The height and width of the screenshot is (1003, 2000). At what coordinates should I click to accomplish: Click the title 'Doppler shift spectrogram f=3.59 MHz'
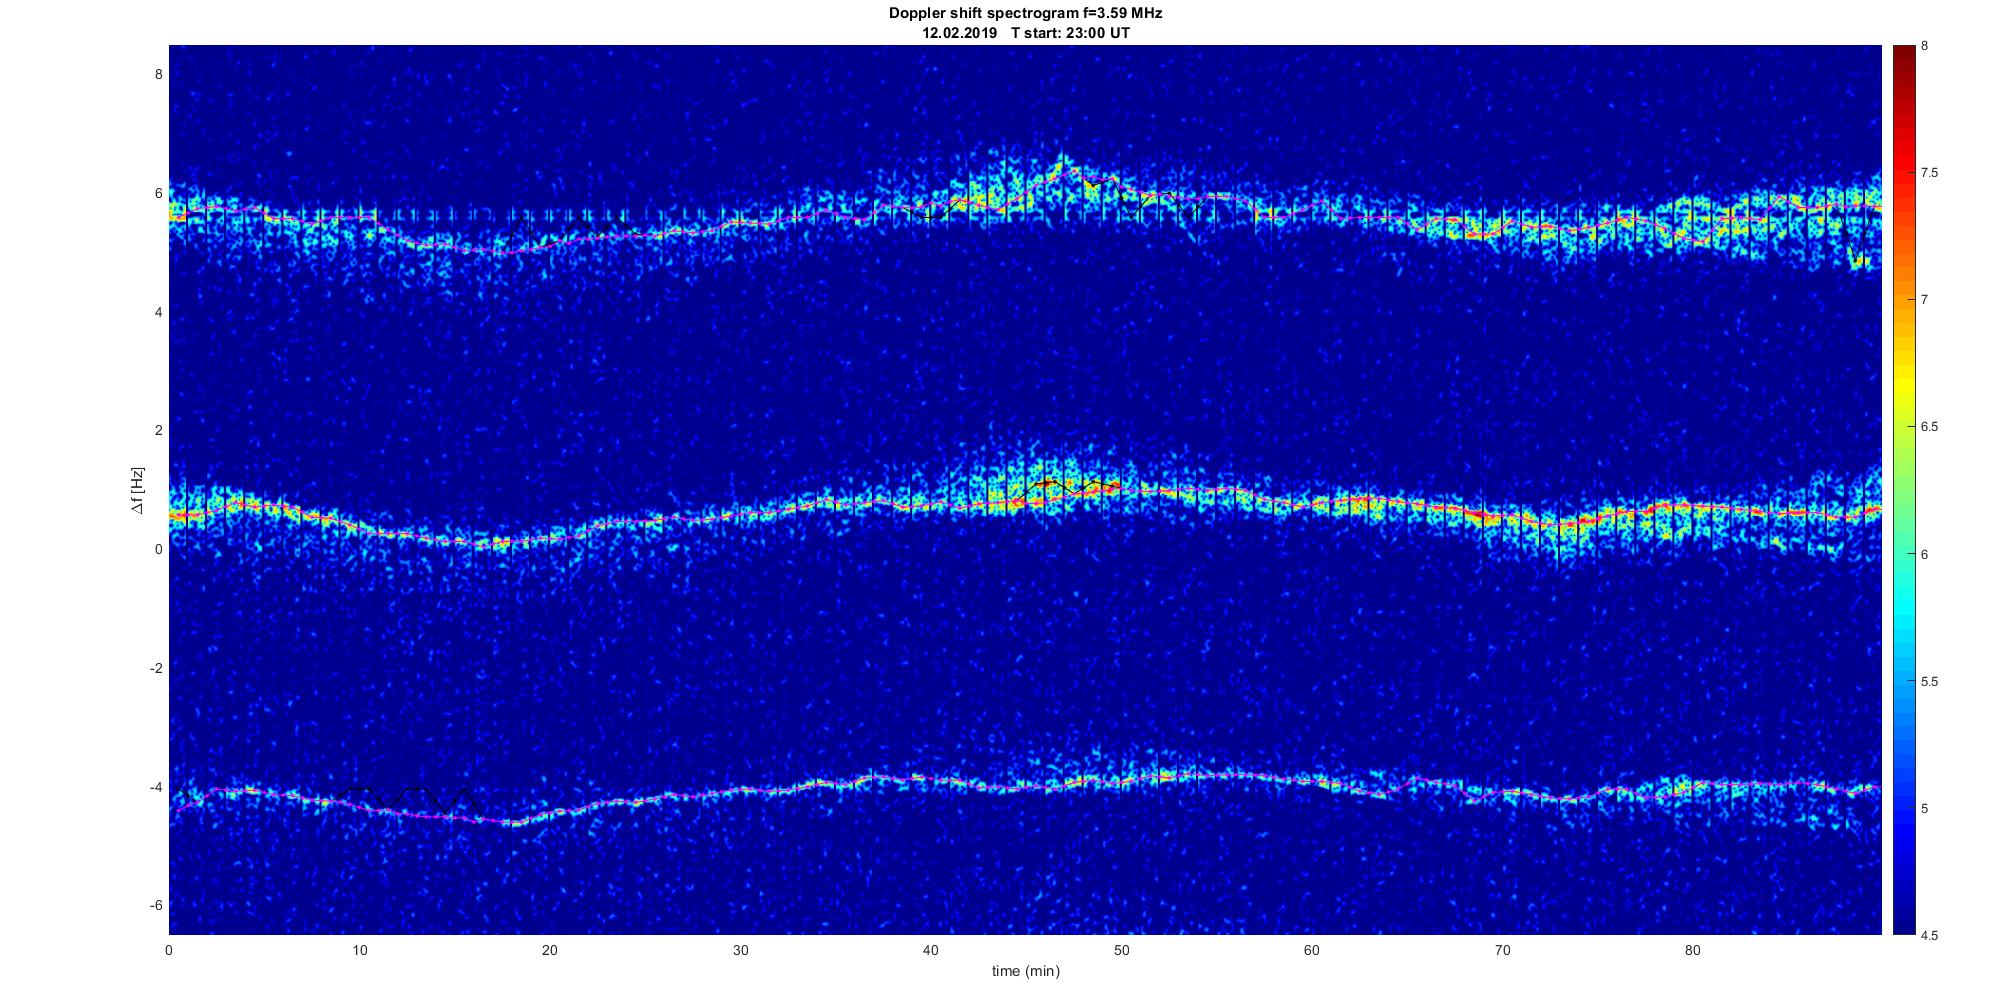point(1025,13)
